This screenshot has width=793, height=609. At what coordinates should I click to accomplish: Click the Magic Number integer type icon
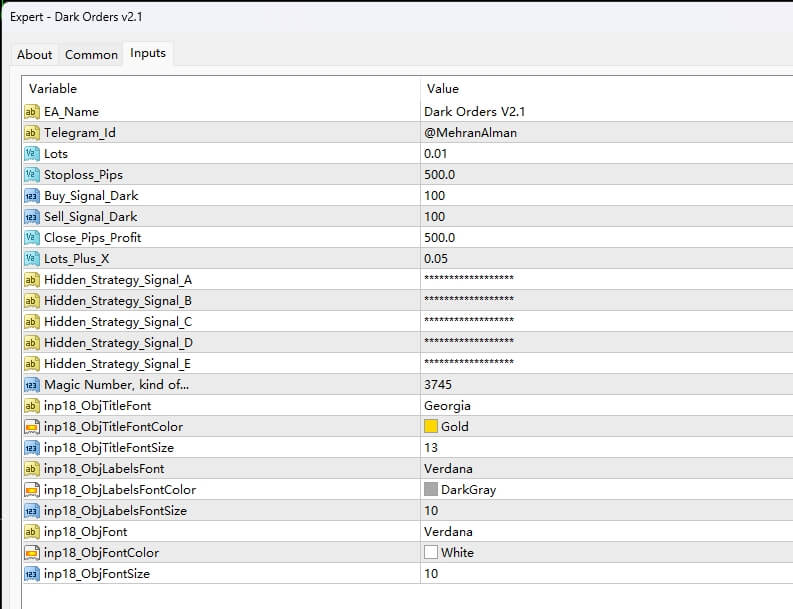coord(31,385)
